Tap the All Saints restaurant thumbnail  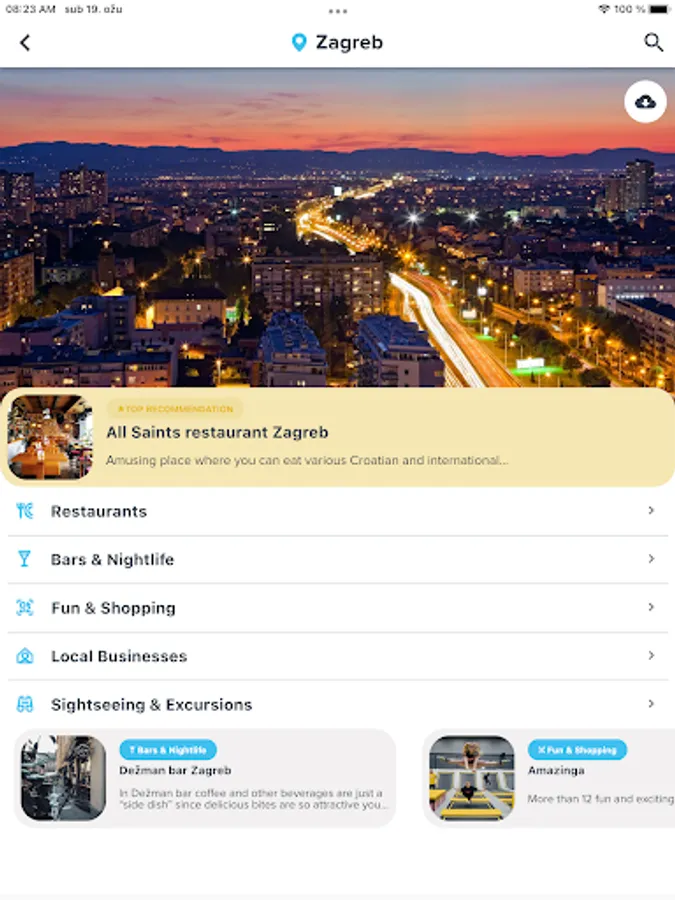coord(50,437)
